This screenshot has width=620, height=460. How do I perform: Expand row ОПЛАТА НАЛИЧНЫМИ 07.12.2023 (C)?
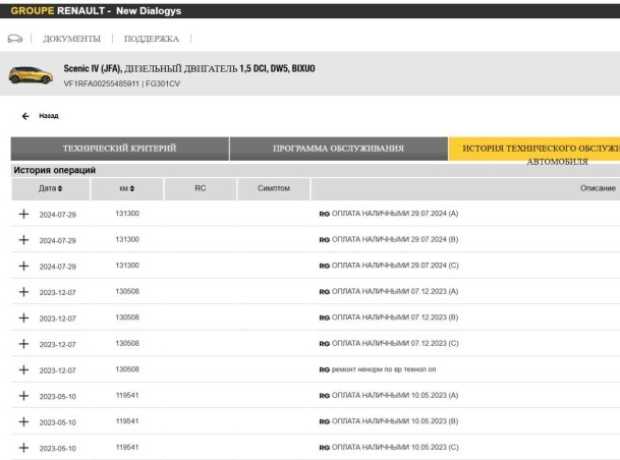[x=24, y=344]
